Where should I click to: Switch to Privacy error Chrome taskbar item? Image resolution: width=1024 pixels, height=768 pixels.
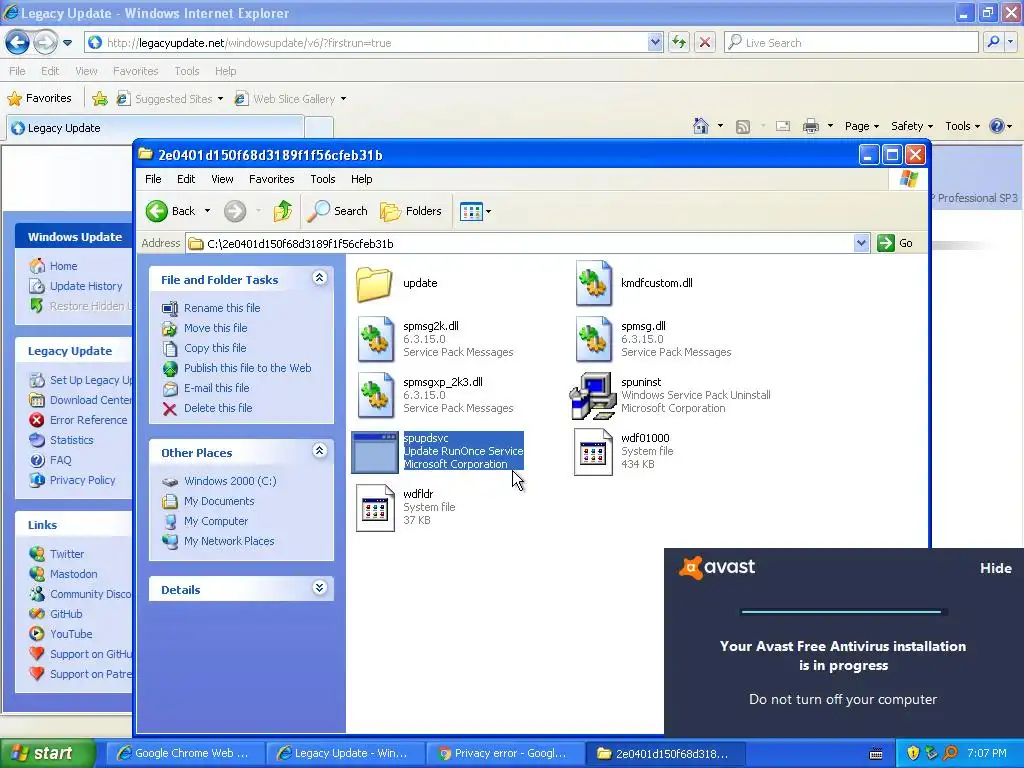[505, 753]
